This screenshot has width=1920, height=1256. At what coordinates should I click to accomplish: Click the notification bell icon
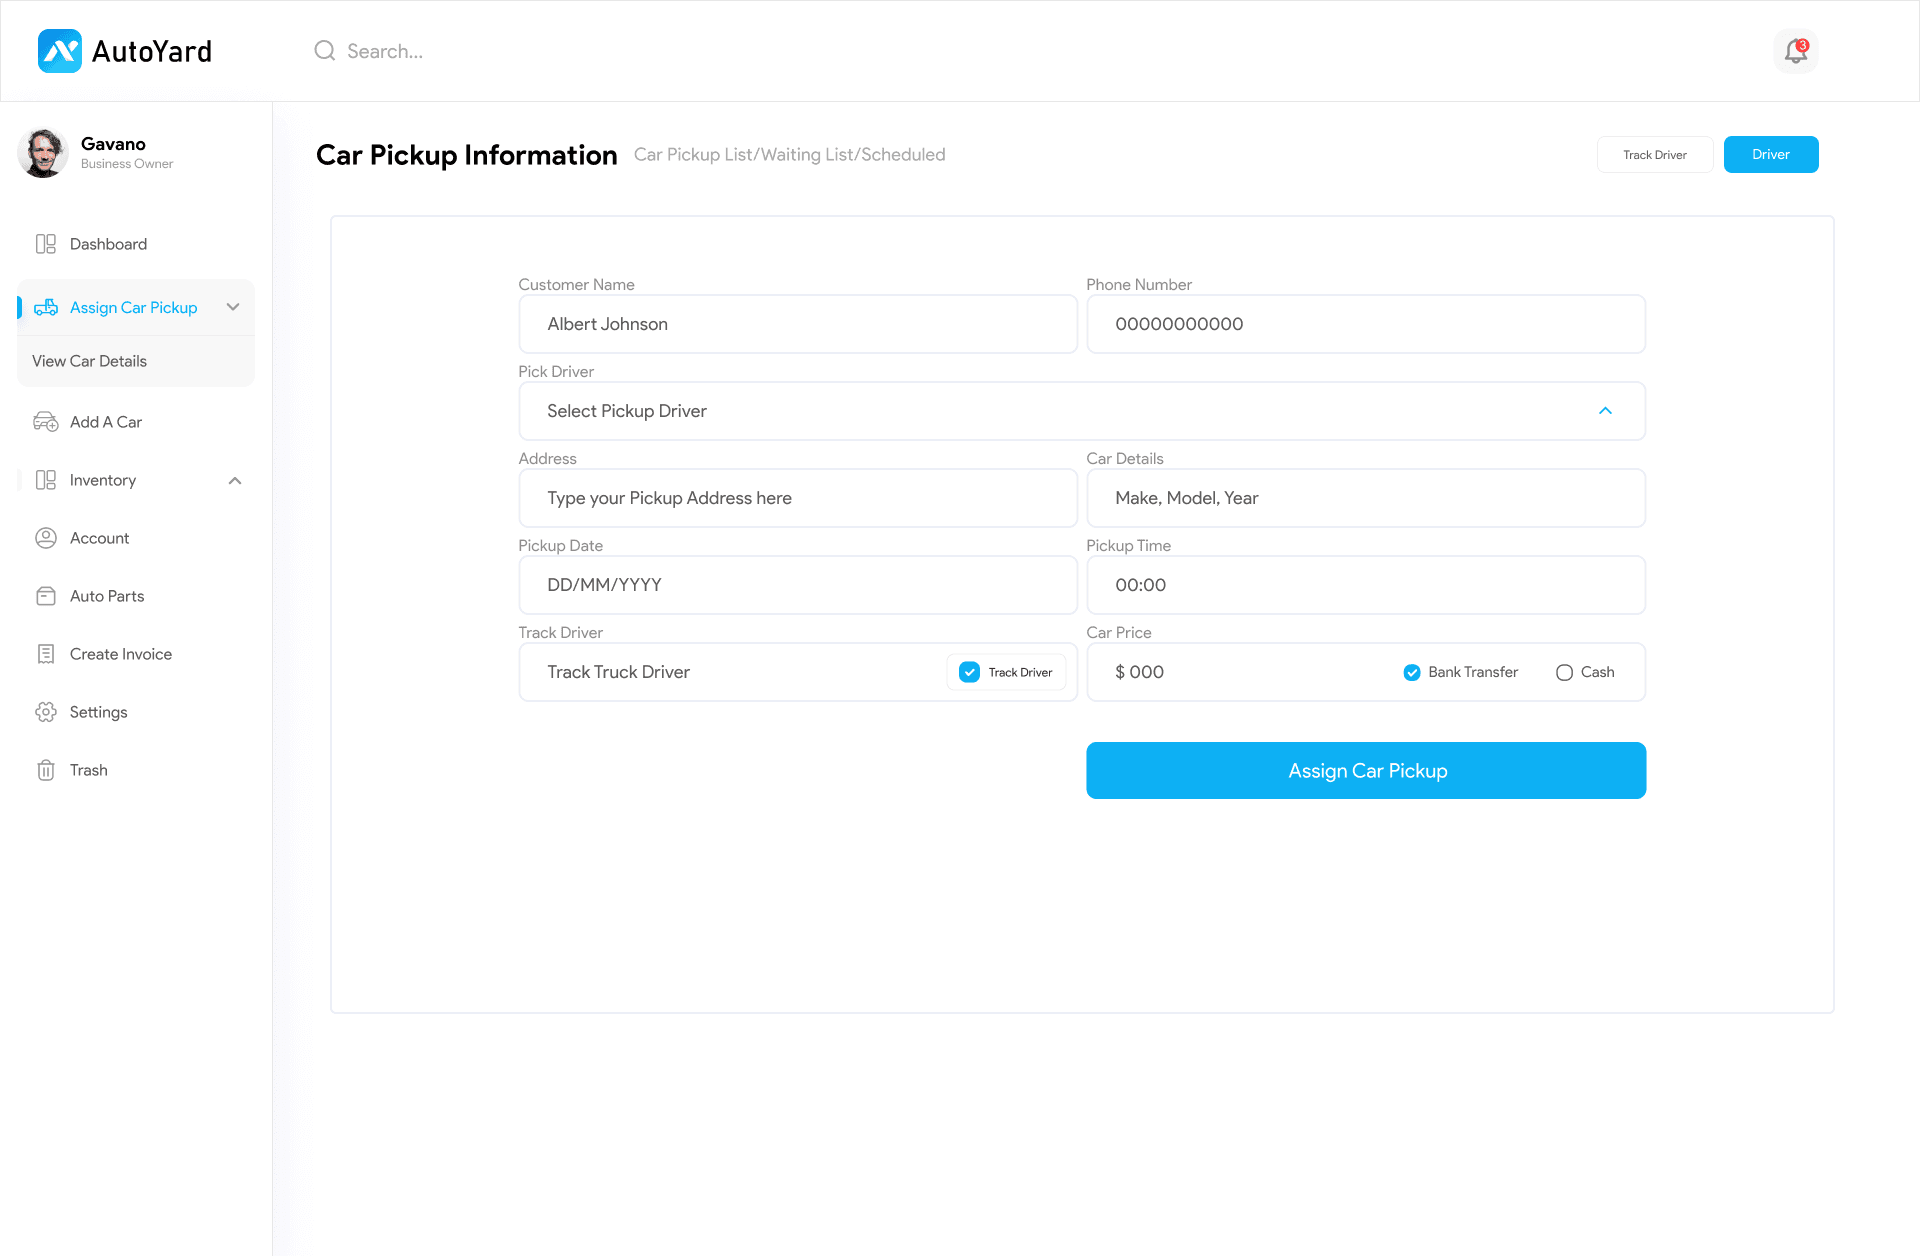click(x=1796, y=51)
